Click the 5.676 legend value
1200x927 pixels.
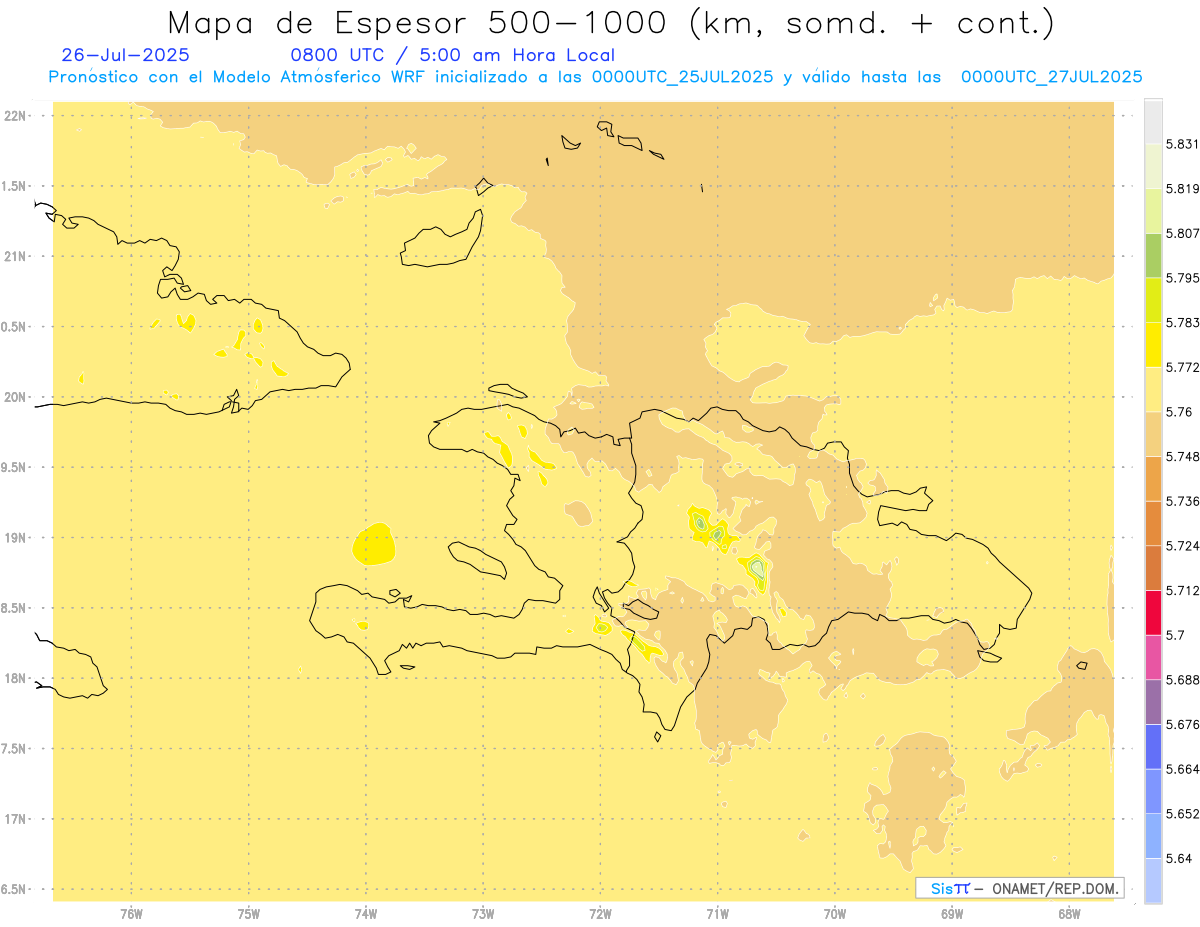tap(1183, 725)
